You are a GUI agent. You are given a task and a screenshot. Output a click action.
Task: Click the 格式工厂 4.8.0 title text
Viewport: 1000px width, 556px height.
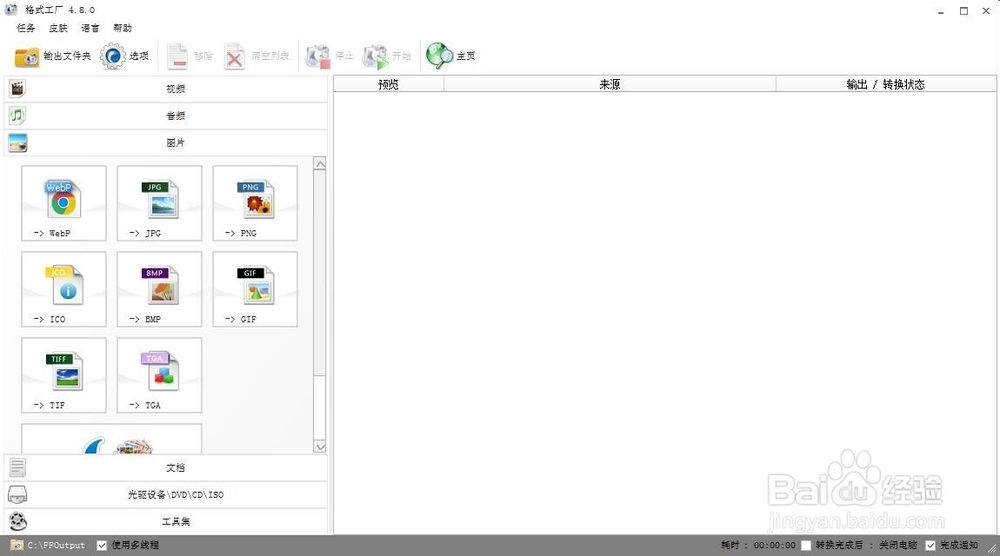pos(60,10)
